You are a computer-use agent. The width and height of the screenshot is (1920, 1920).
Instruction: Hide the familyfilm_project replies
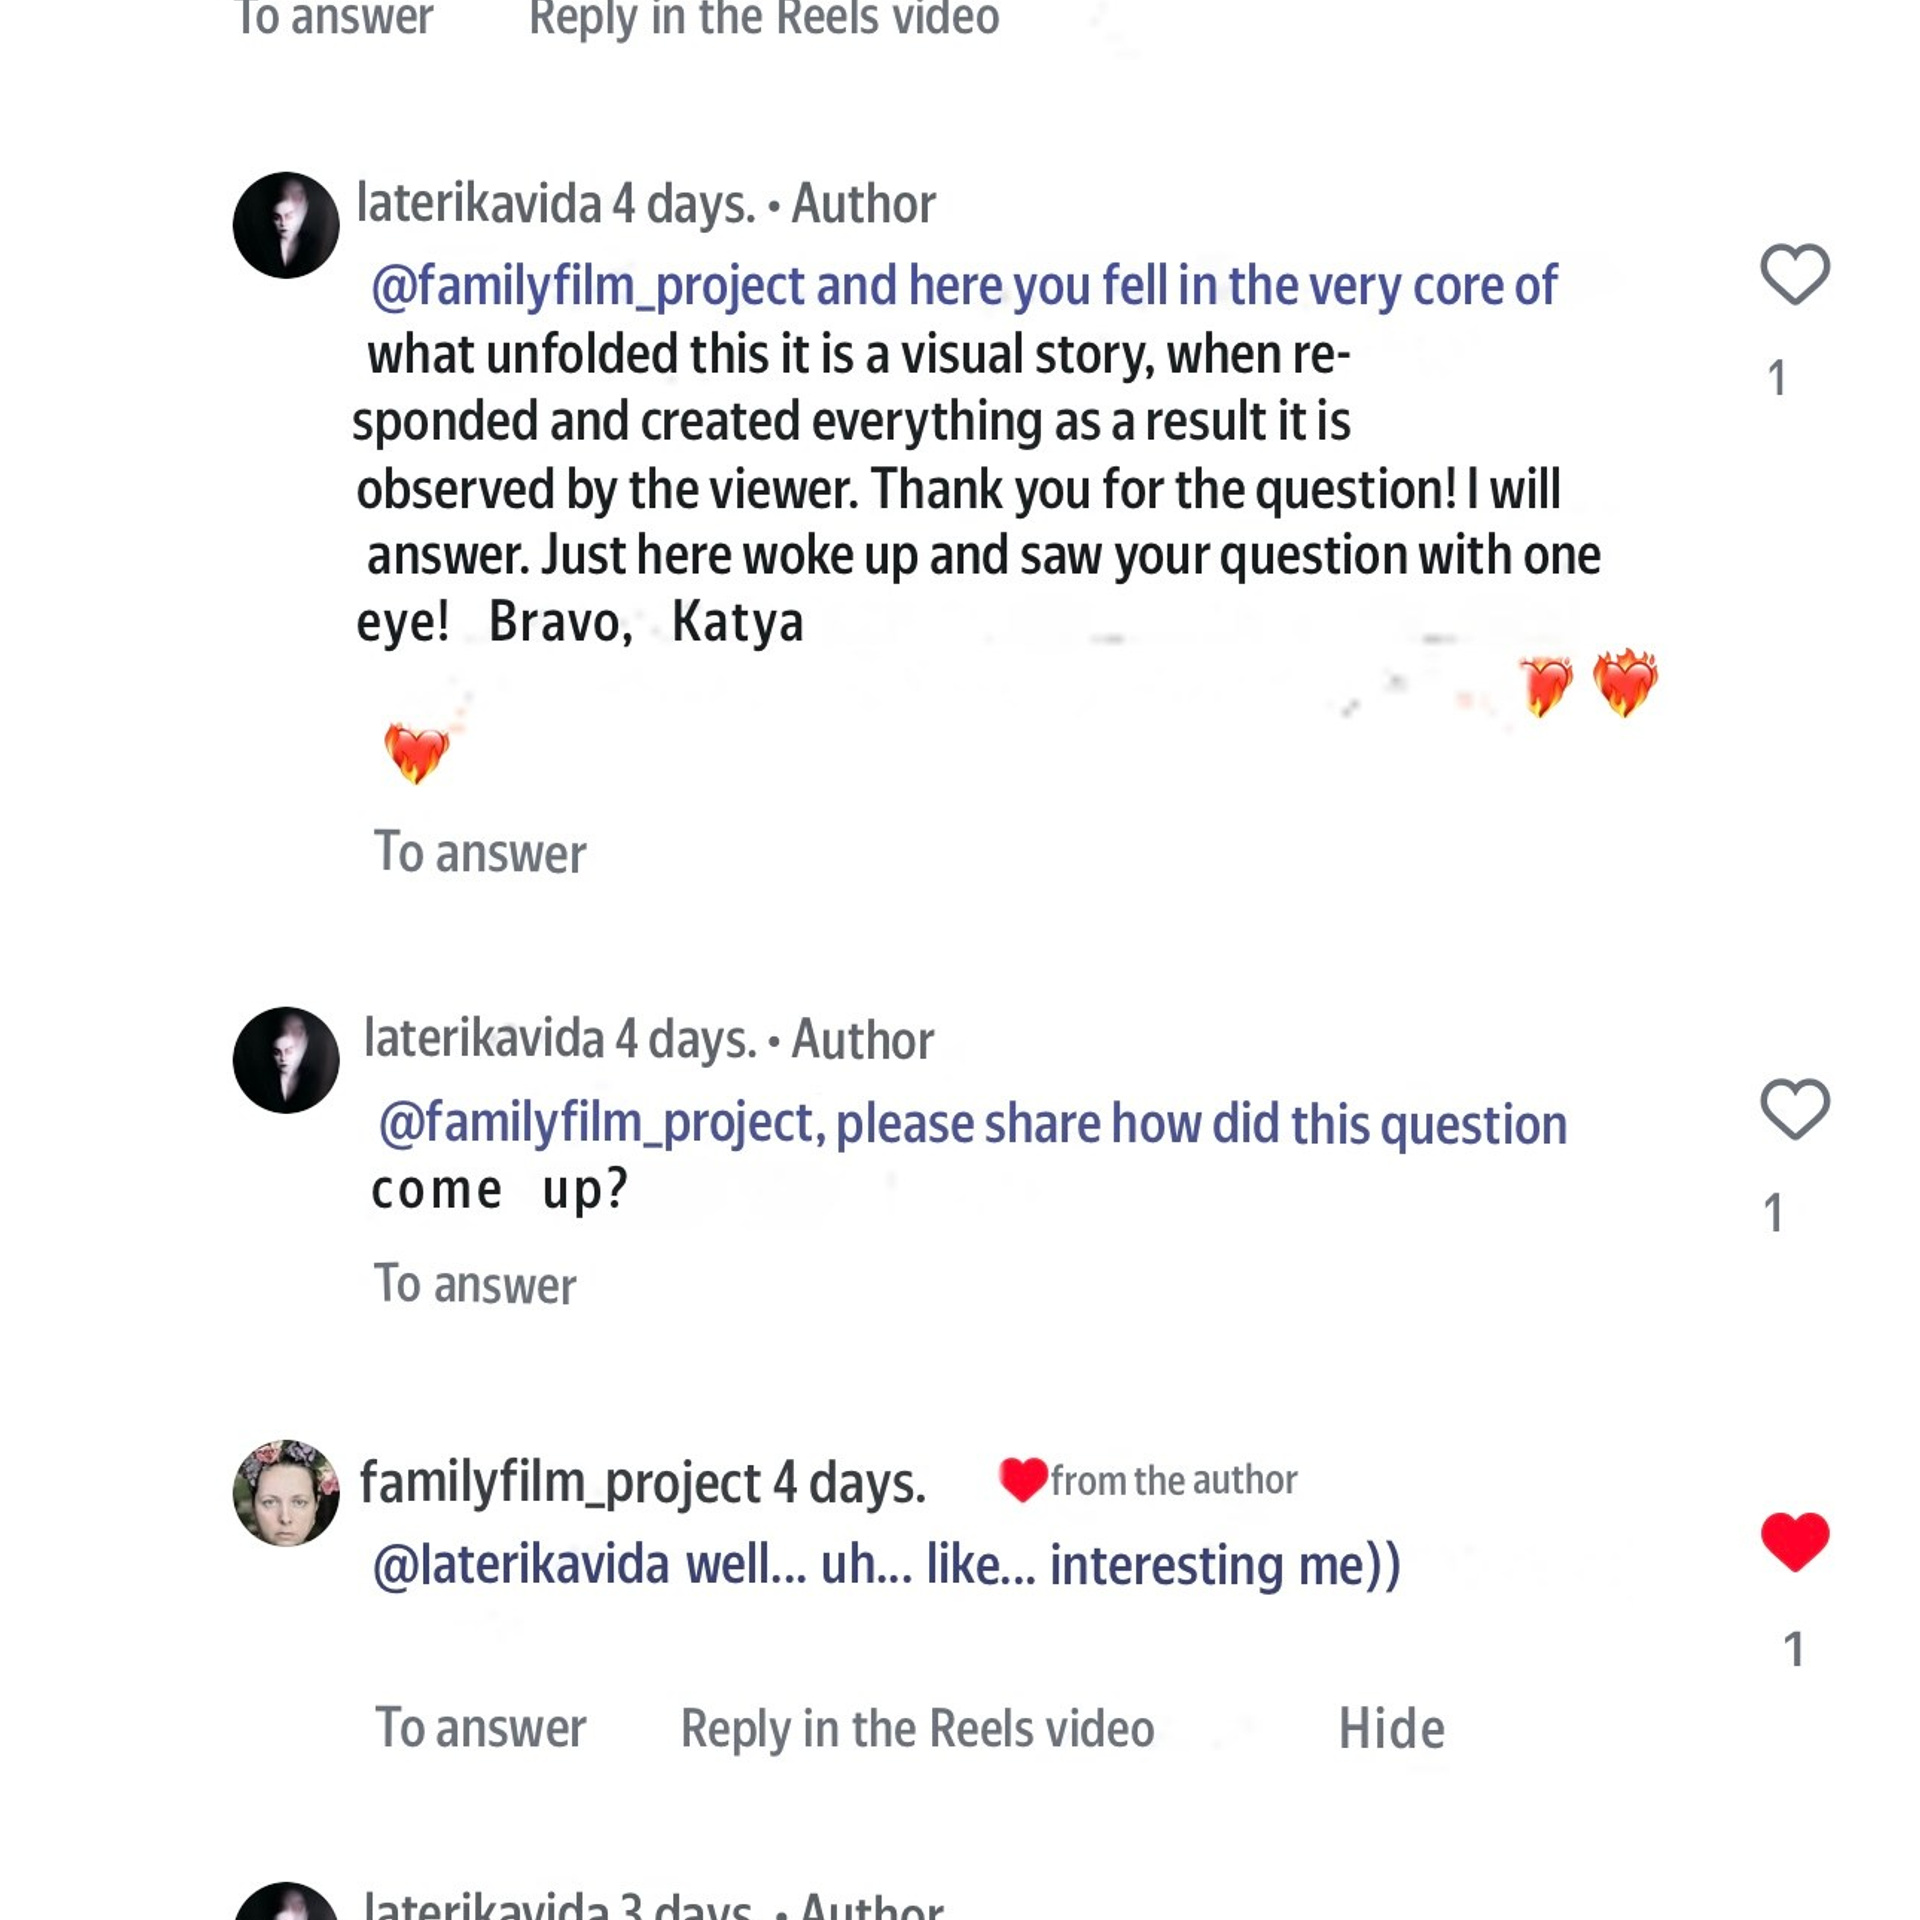pyautogui.click(x=1391, y=1728)
